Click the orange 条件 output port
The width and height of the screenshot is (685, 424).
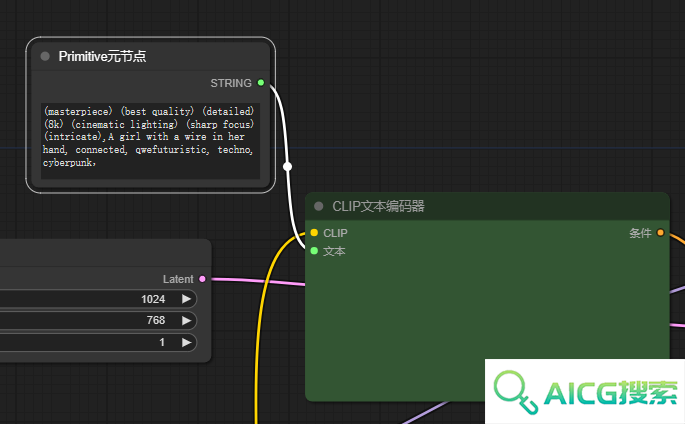(x=660, y=233)
